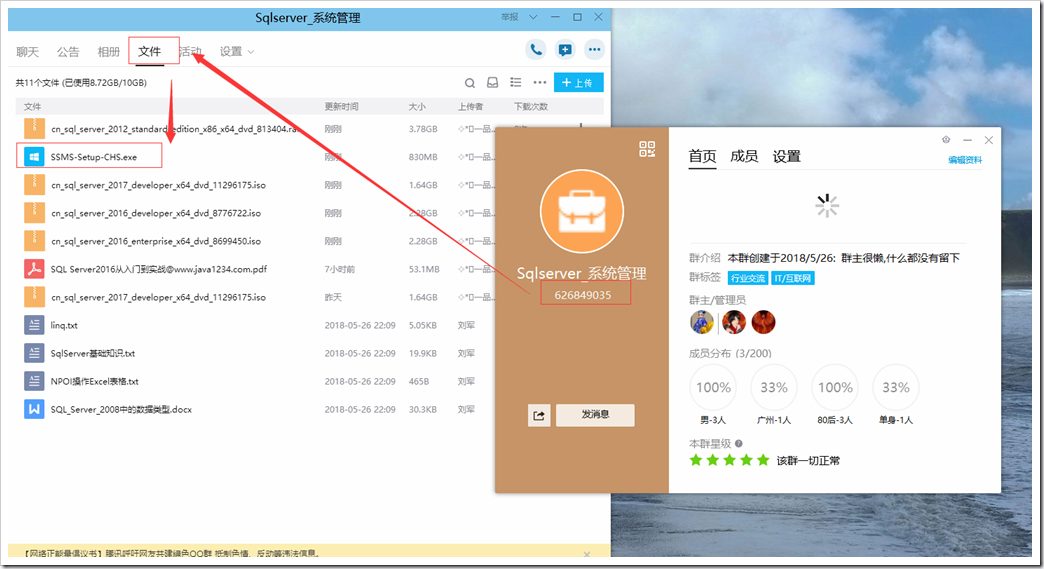Click the 行业交流 group tag
The width and height of the screenshot is (1044, 569).
(748, 278)
